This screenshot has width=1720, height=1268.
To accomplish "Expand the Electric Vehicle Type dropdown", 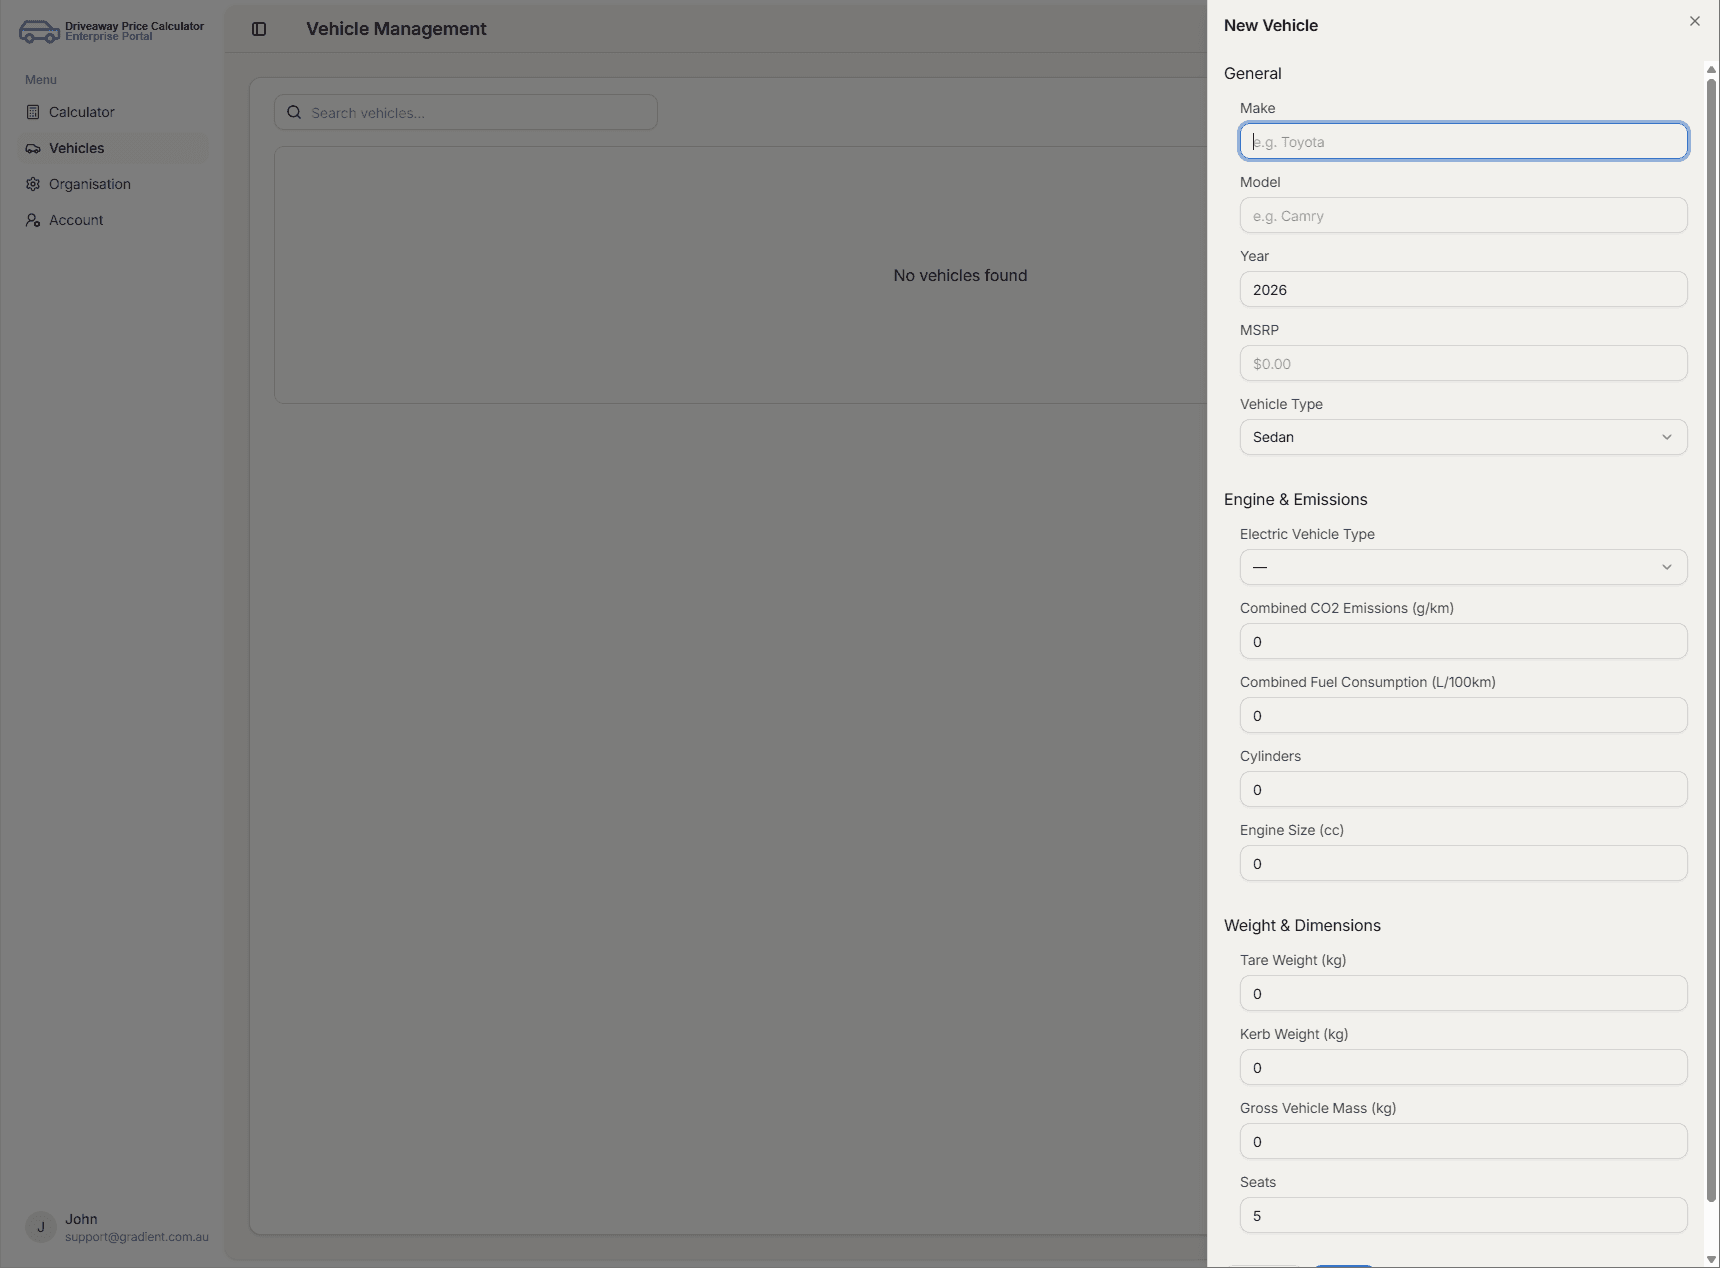I will [1462, 567].
